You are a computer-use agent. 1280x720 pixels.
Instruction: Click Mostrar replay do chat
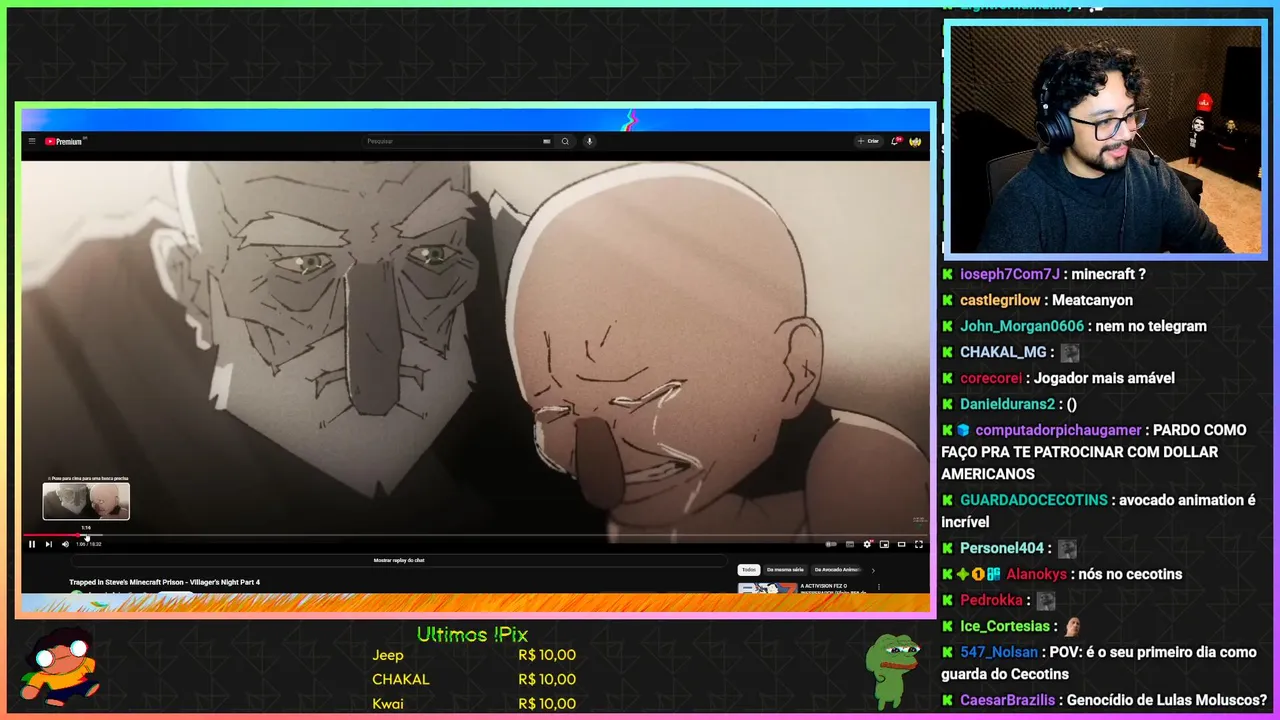pyautogui.click(x=399, y=561)
